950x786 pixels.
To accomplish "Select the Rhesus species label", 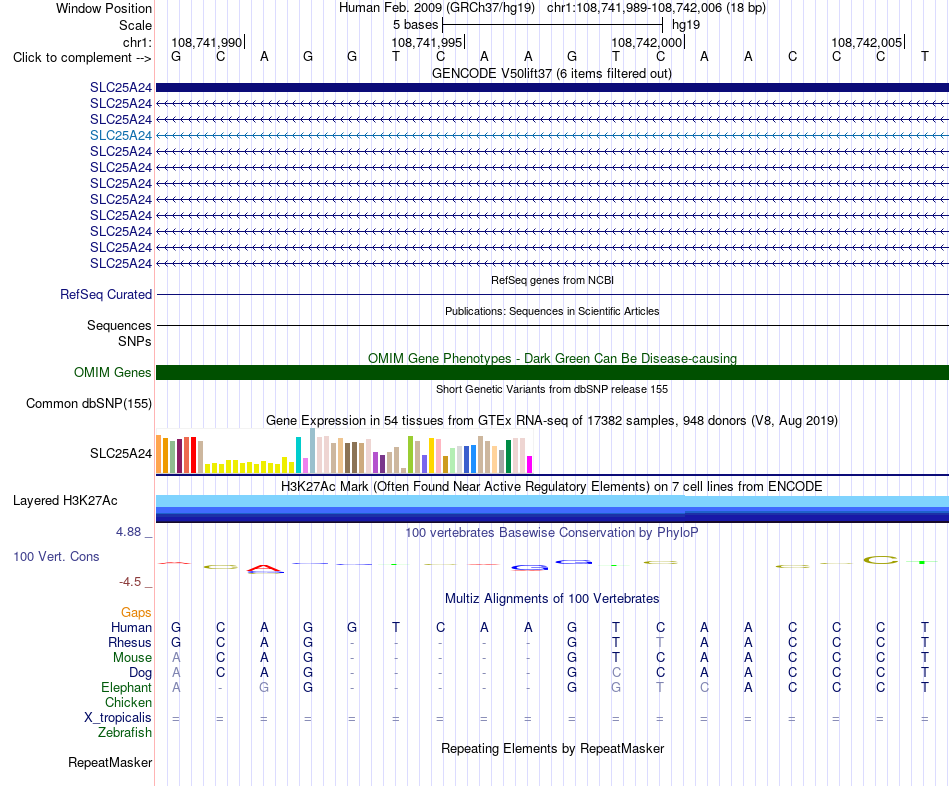I will pos(130,642).
